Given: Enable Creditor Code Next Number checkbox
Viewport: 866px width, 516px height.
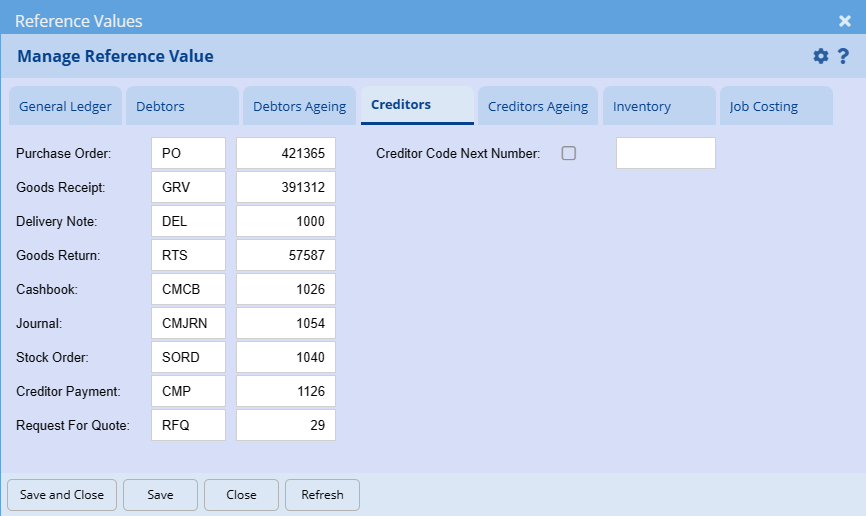Looking at the screenshot, I should tap(569, 153).
